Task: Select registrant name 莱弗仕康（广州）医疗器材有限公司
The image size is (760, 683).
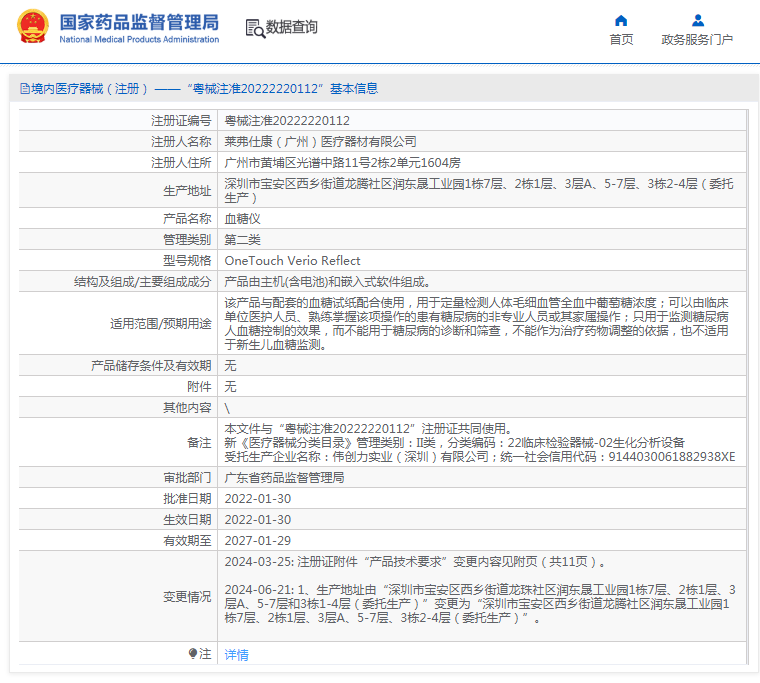Action: [x=320, y=142]
